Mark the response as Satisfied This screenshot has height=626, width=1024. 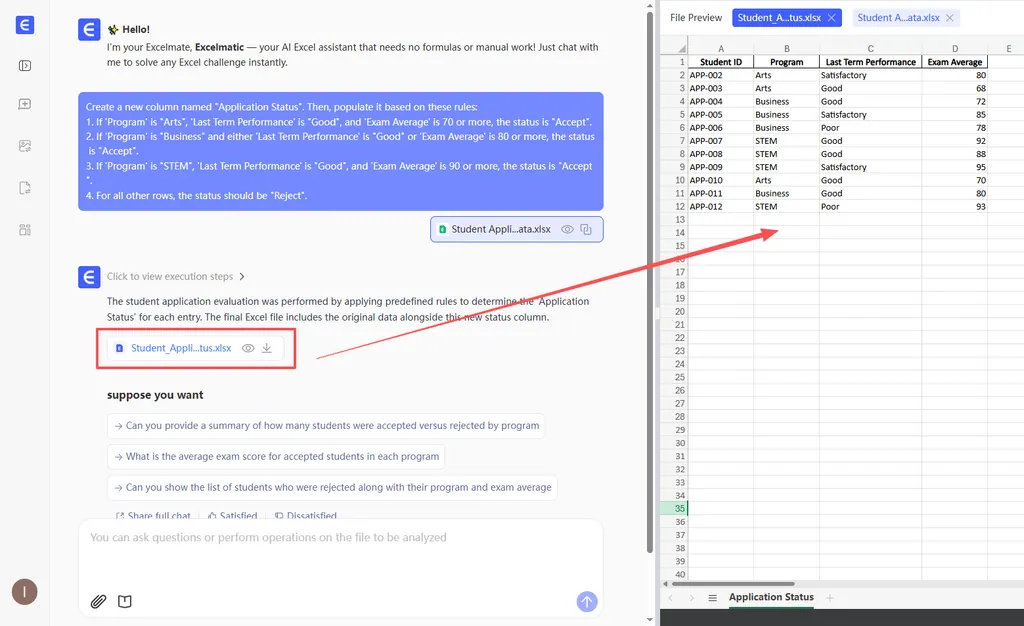click(232, 516)
